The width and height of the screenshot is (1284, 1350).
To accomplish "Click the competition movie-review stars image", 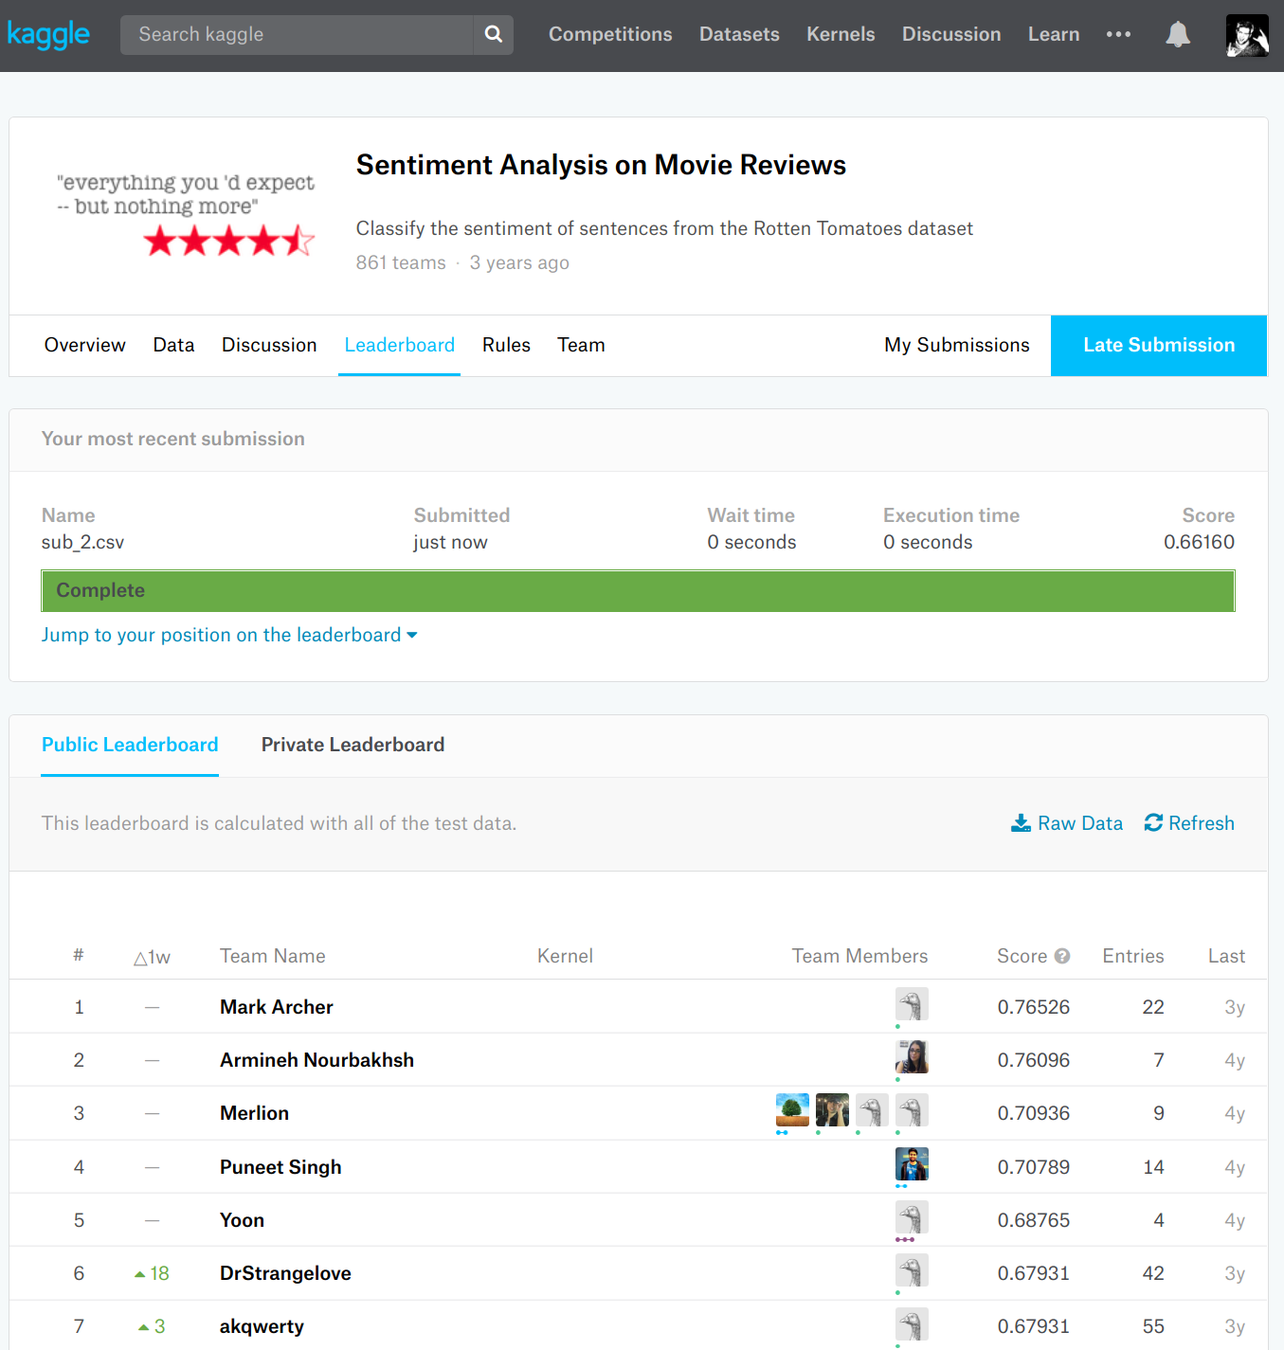I will (x=185, y=213).
